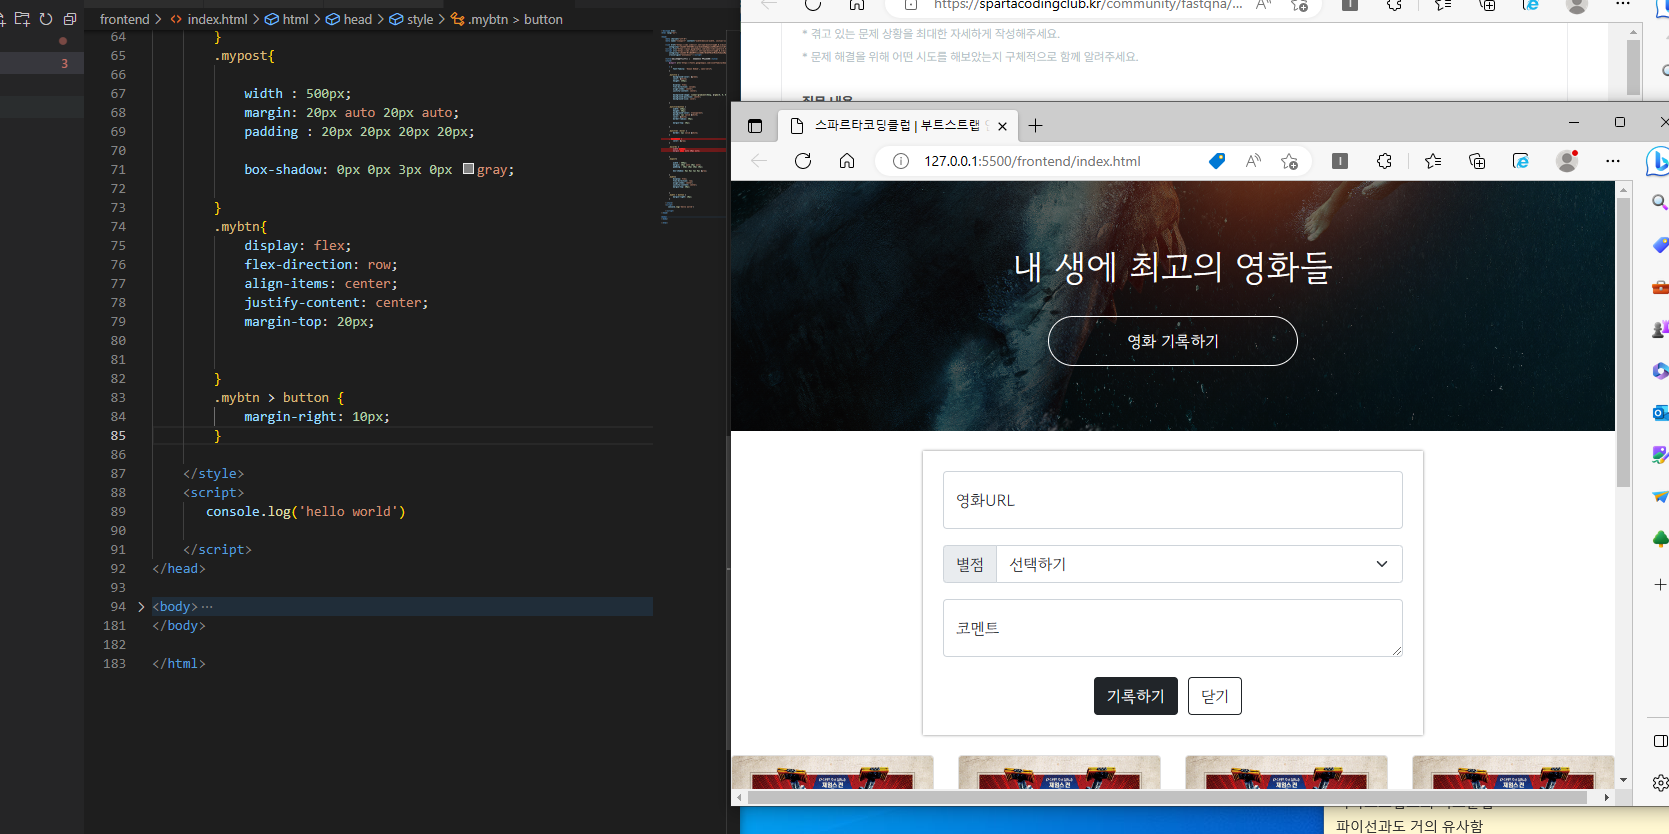Click the scroll down arrow of page scrollbar
Viewport: 1669px width, 834px height.
point(1624,780)
